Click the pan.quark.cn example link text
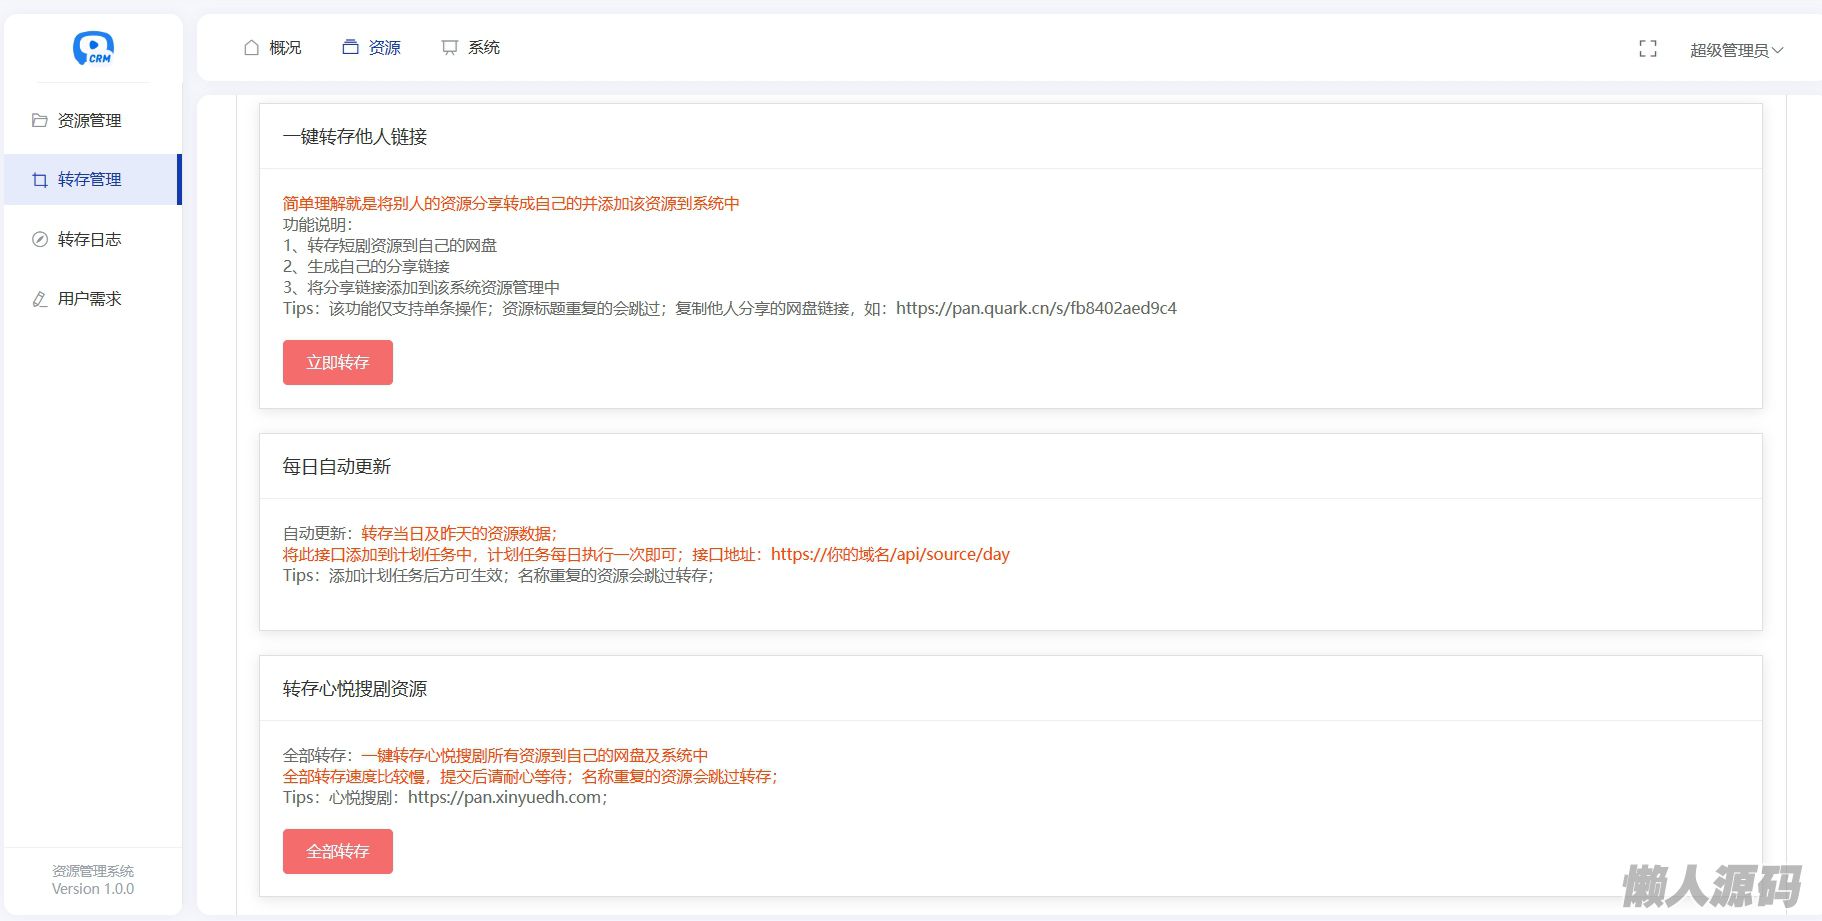The width and height of the screenshot is (1822, 921). [1036, 309]
